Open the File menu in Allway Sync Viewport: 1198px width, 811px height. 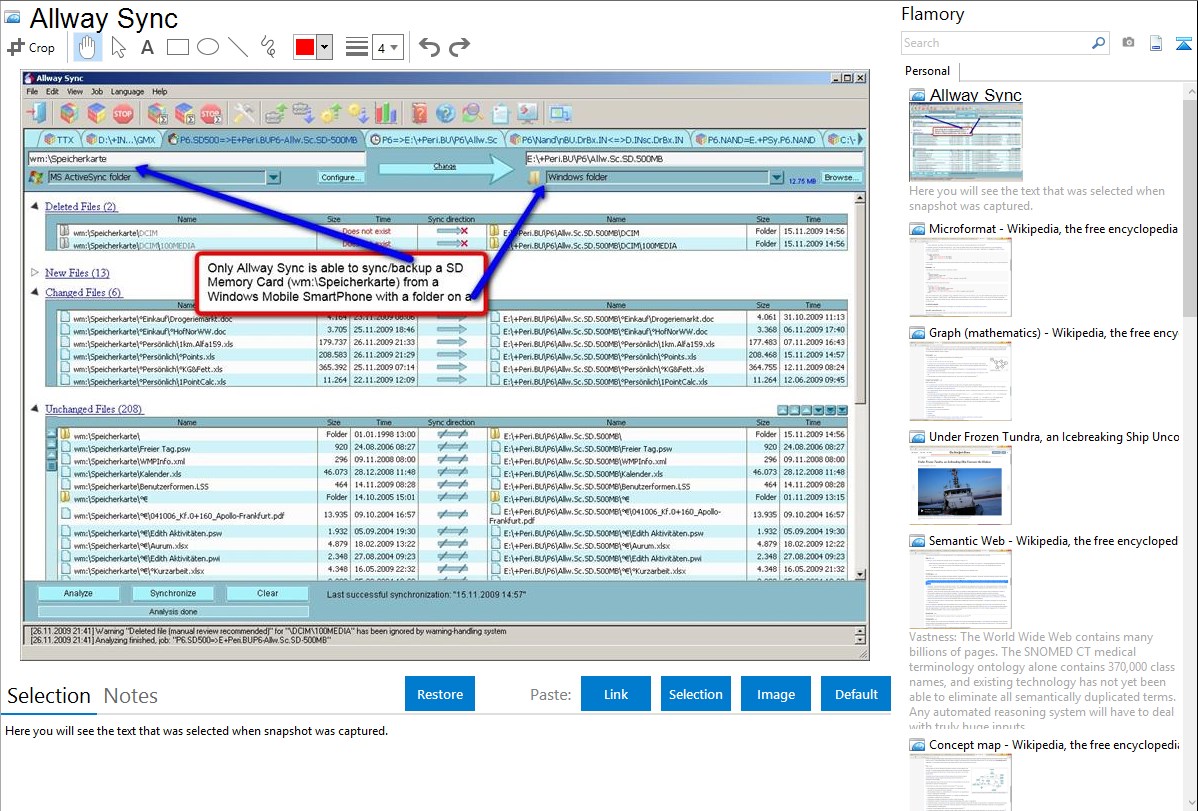tap(32, 92)
